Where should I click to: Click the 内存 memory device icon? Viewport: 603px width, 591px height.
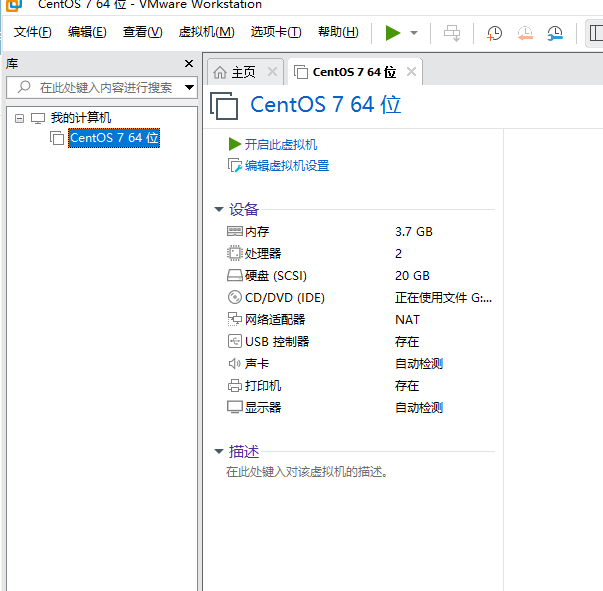click(x=235, y=231)
